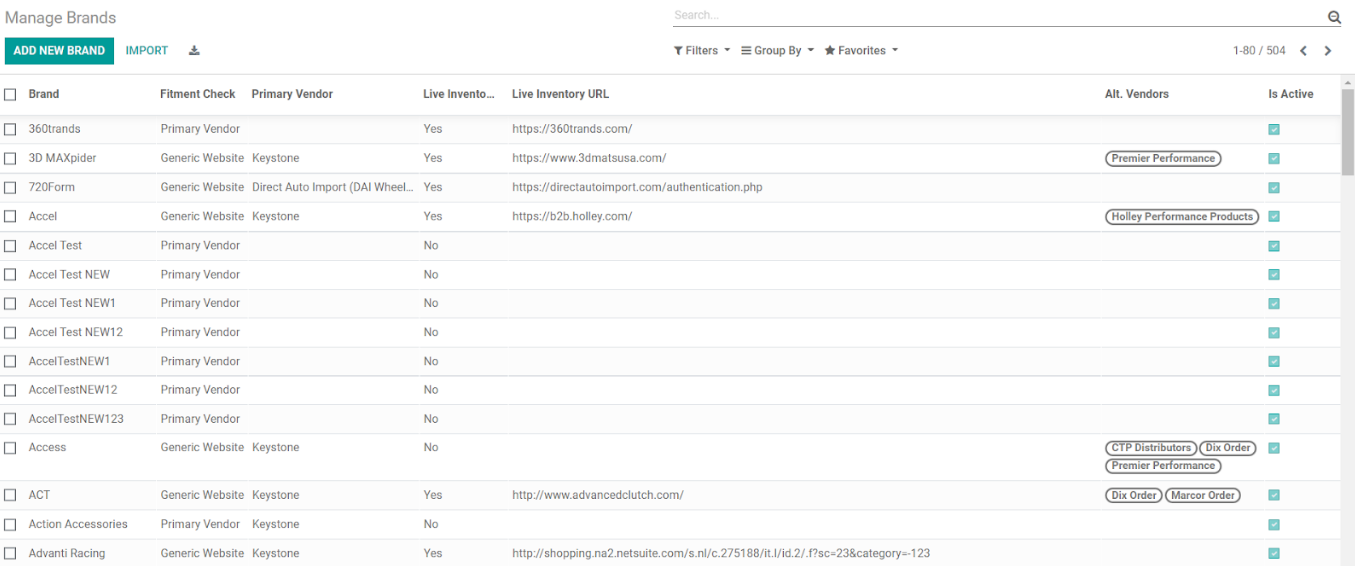Click Is Active checkmark for 360trands
1356x566 pixels.
tap(1274, 129)
